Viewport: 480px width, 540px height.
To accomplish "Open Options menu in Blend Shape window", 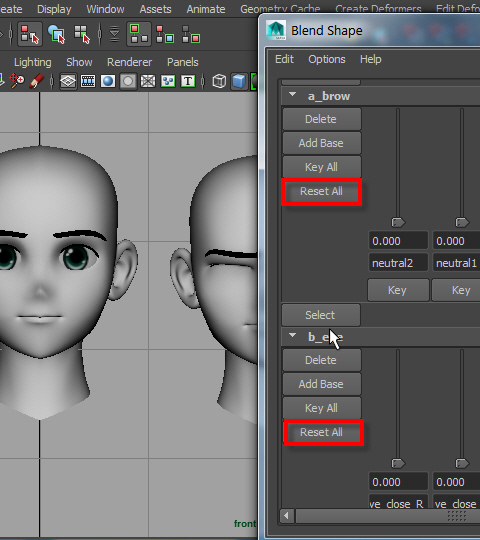I will pyautogui.click(x=327, y=59).
